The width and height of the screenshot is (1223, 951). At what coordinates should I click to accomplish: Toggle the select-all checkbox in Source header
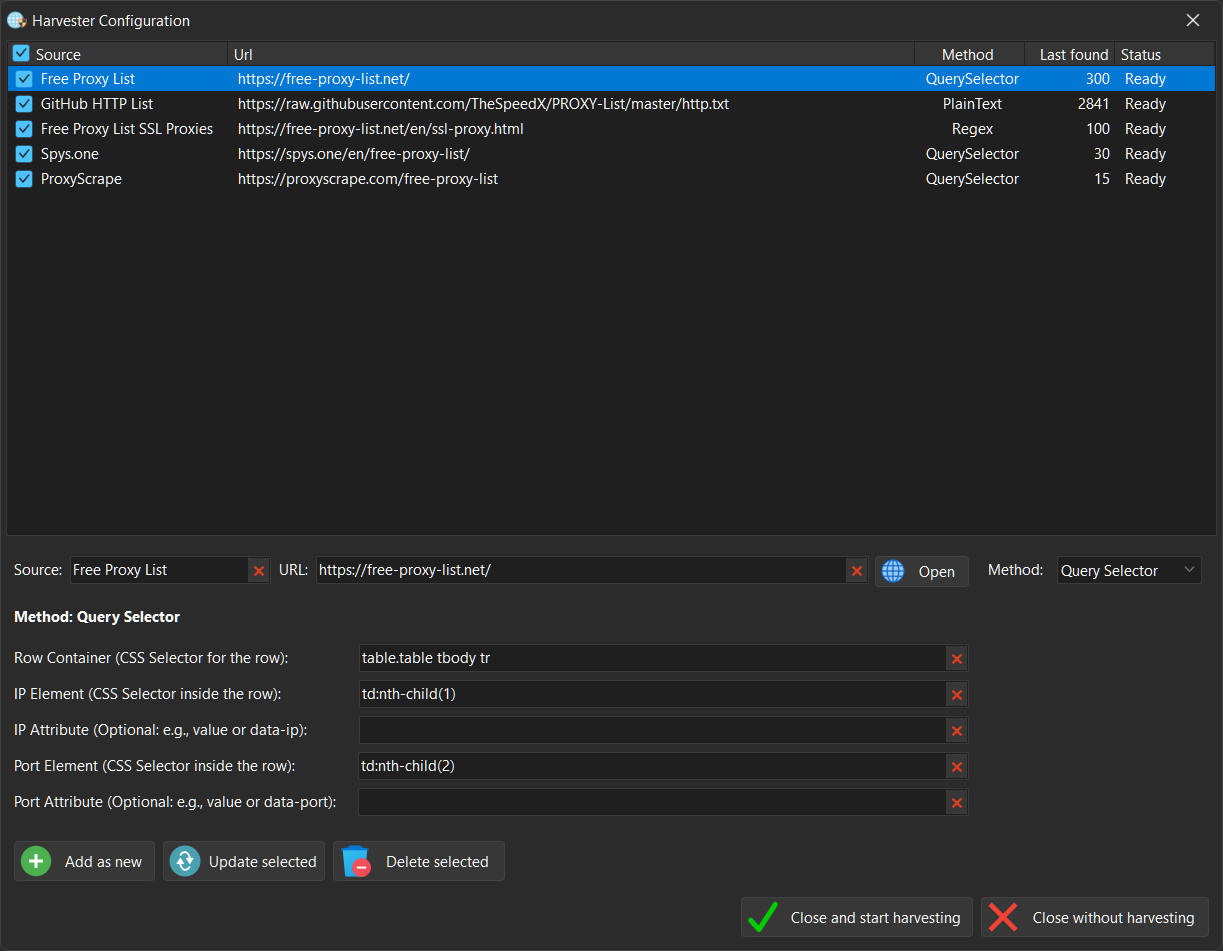pos(21,54)
